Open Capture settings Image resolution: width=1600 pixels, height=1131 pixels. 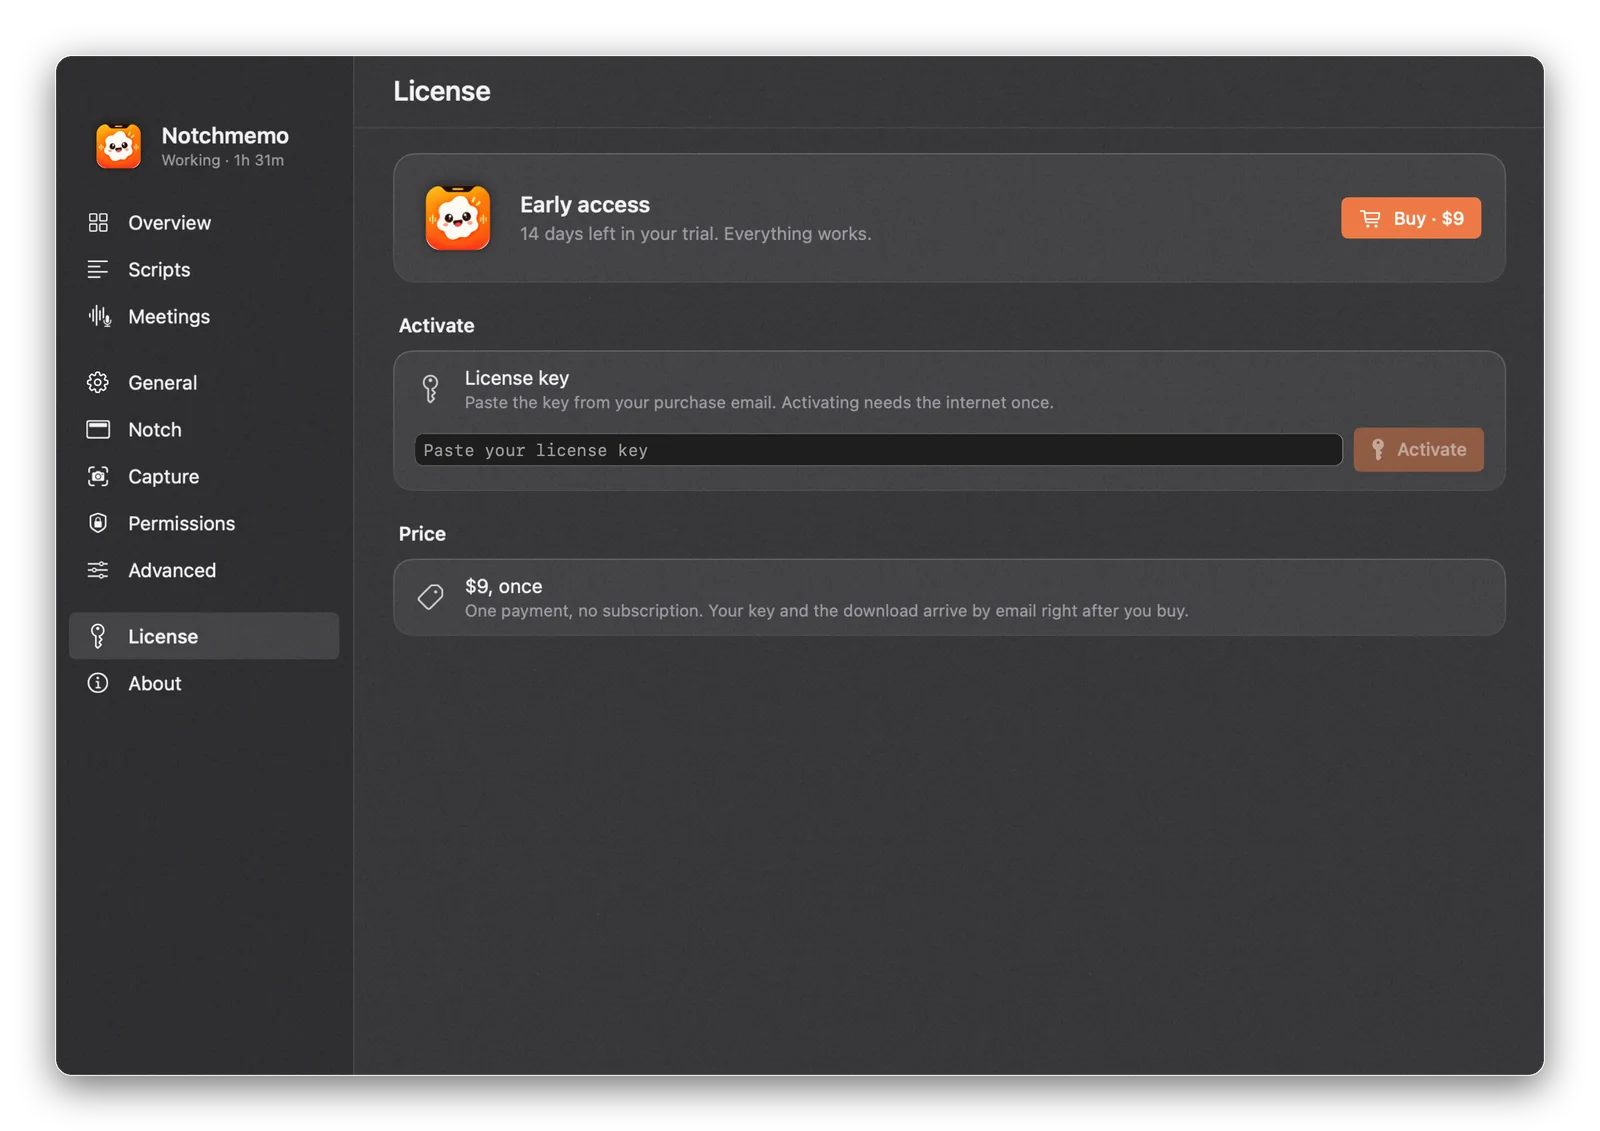[x=204, y=476]
